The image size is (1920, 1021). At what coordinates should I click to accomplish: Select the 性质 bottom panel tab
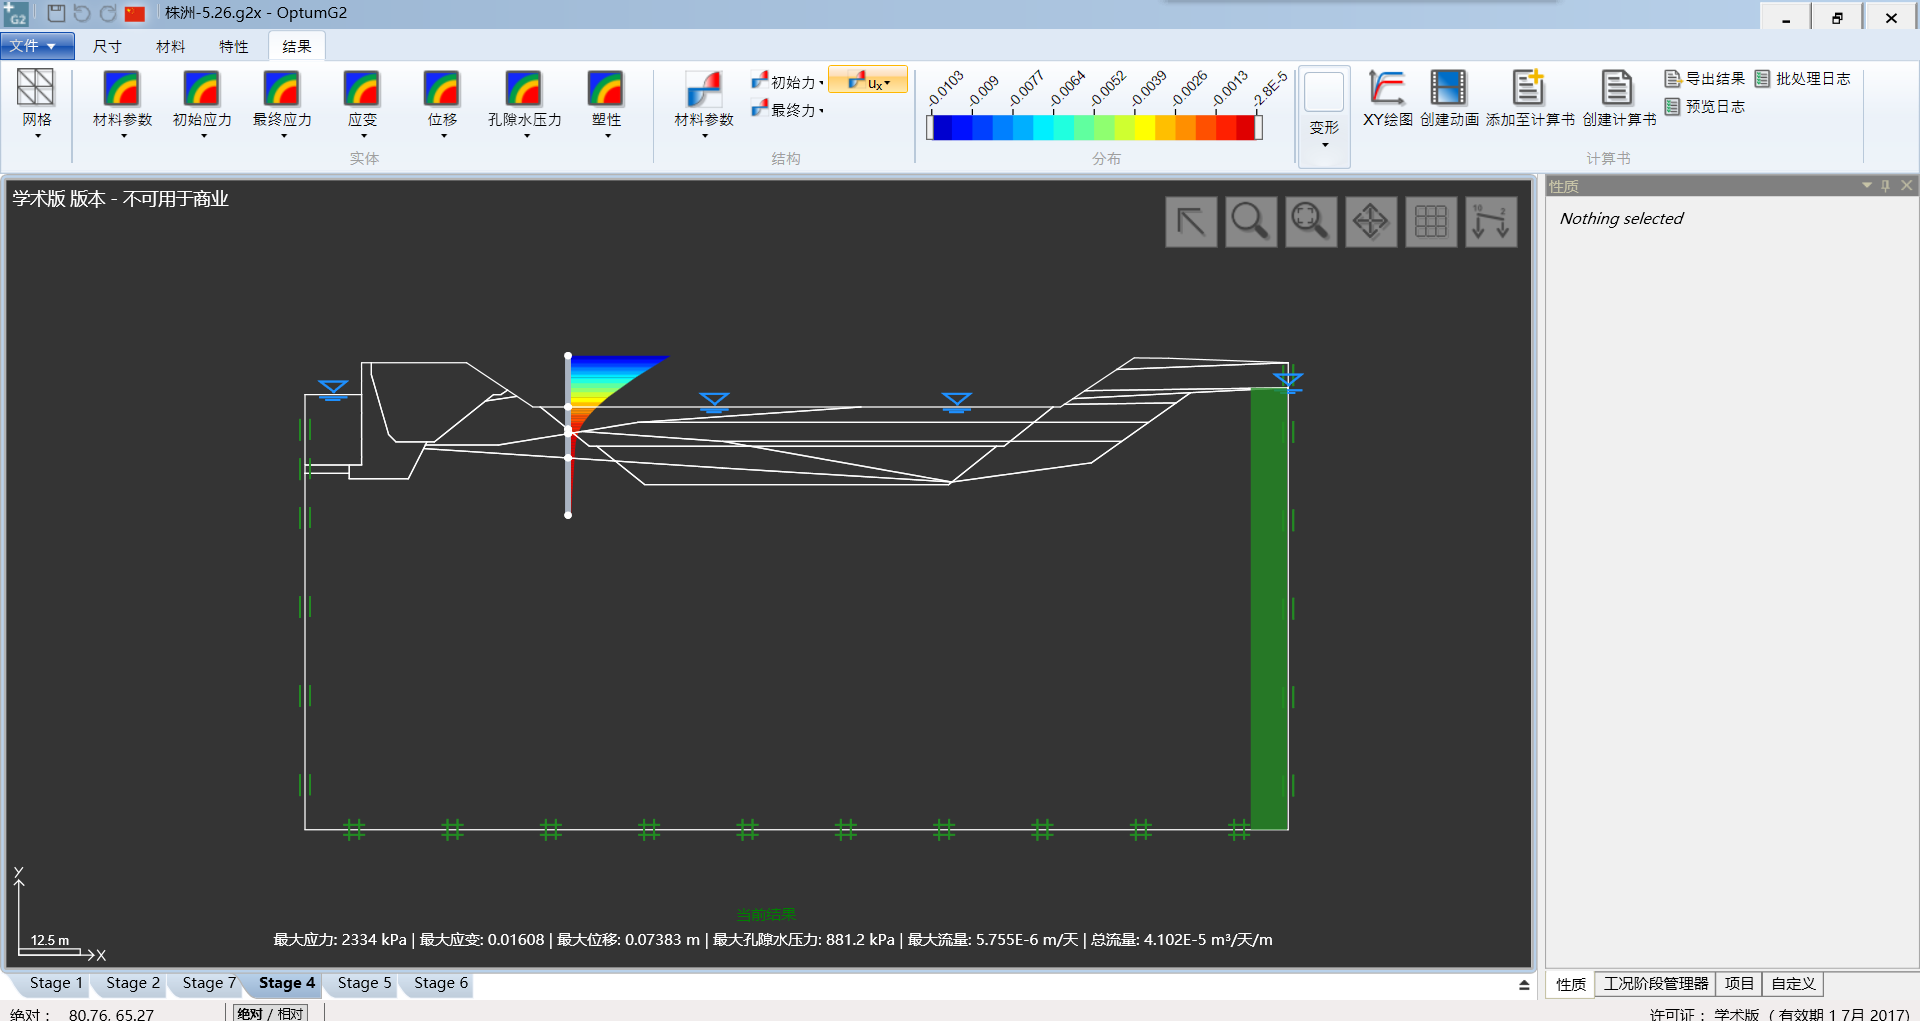[x=1570, y=984]
